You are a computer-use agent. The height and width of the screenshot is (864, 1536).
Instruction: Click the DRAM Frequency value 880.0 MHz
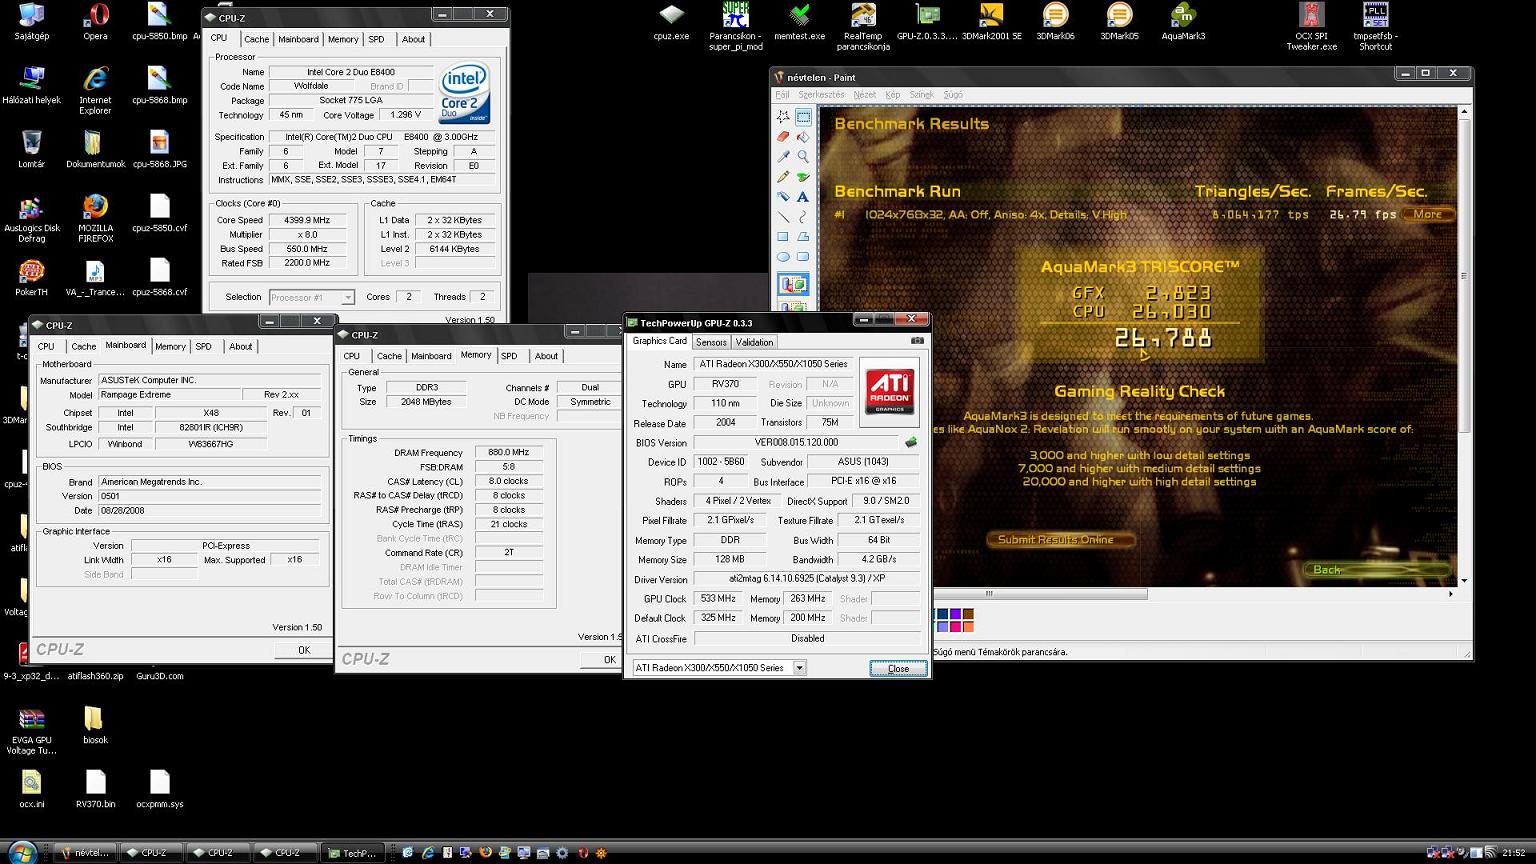coord(509,453)
